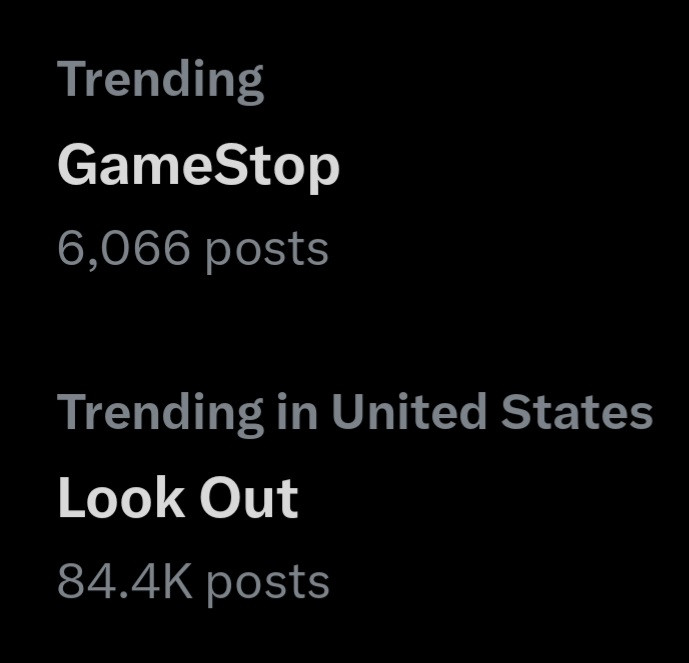View posts about Look Out
Viewport: 689px width, 663px height.
pyautogui.click(x=178, y=498)
